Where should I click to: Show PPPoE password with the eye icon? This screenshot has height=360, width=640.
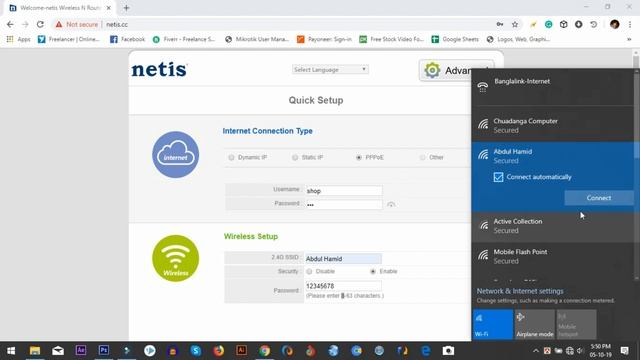(391, 204)
